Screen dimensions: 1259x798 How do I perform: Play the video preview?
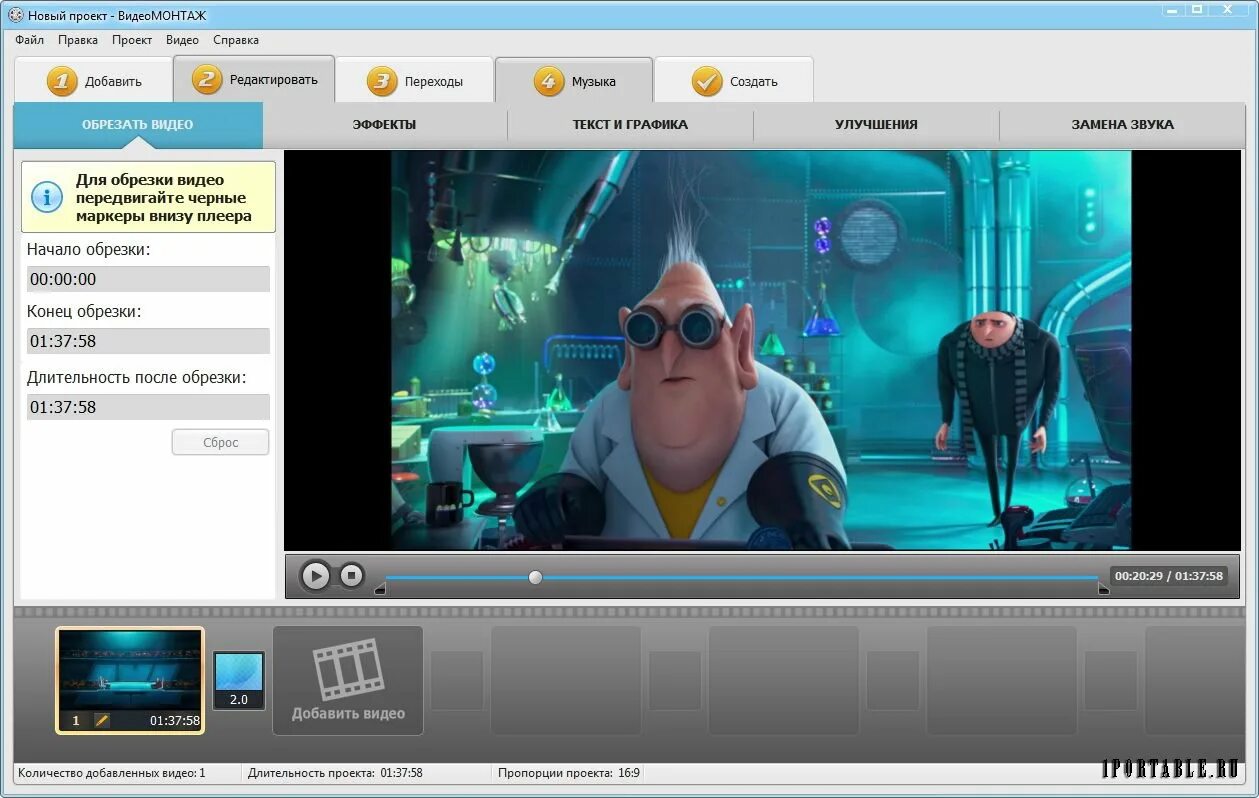(x=315, y=576)
